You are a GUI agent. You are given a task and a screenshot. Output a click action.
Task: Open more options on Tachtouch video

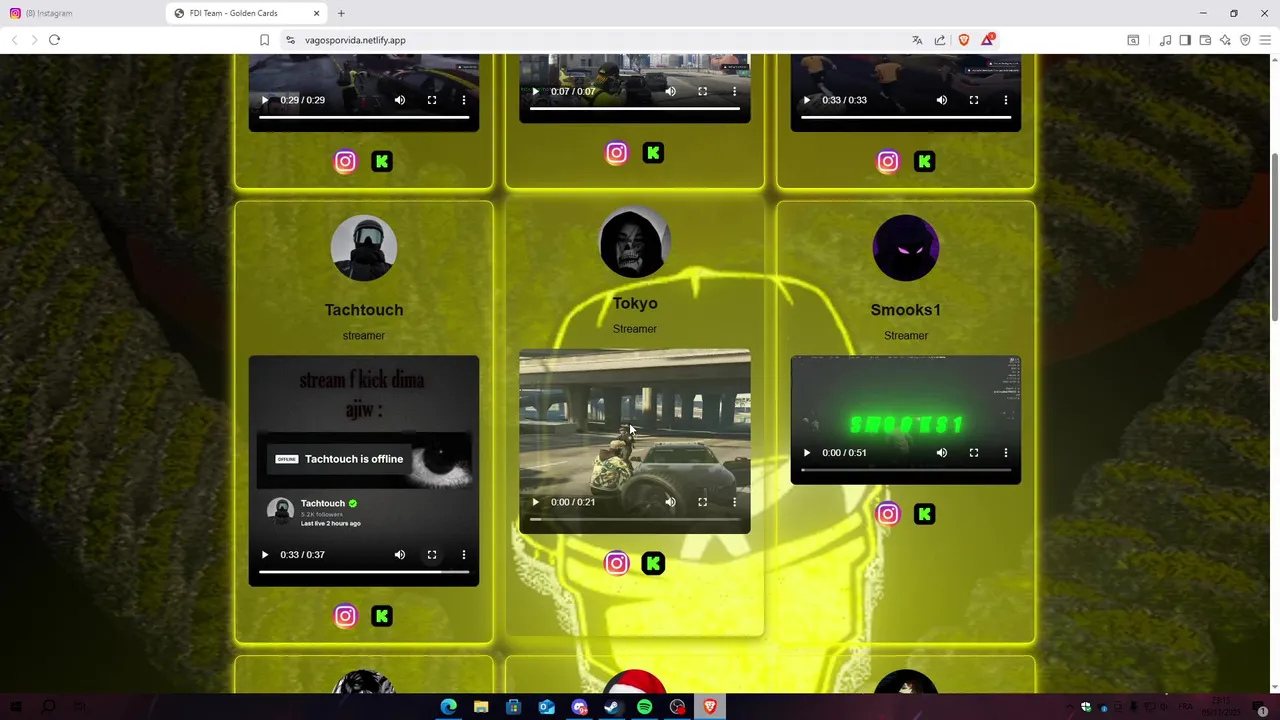(x=464, y=554)
